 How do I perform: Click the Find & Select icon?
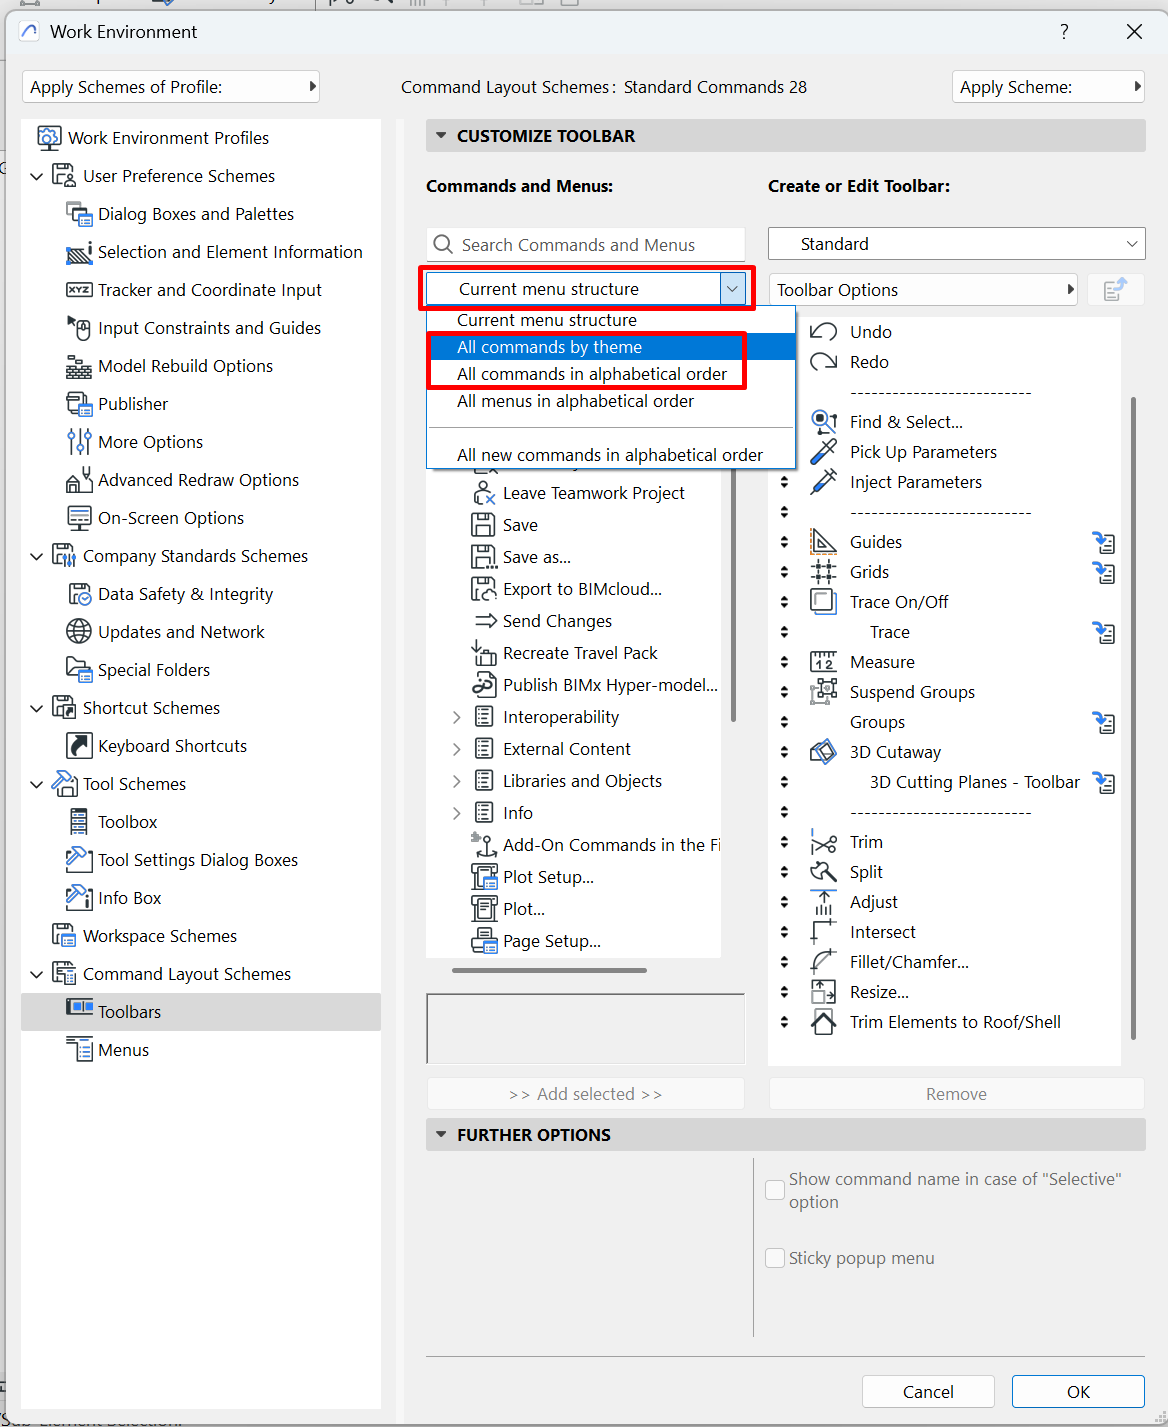(x=823, y=422)
